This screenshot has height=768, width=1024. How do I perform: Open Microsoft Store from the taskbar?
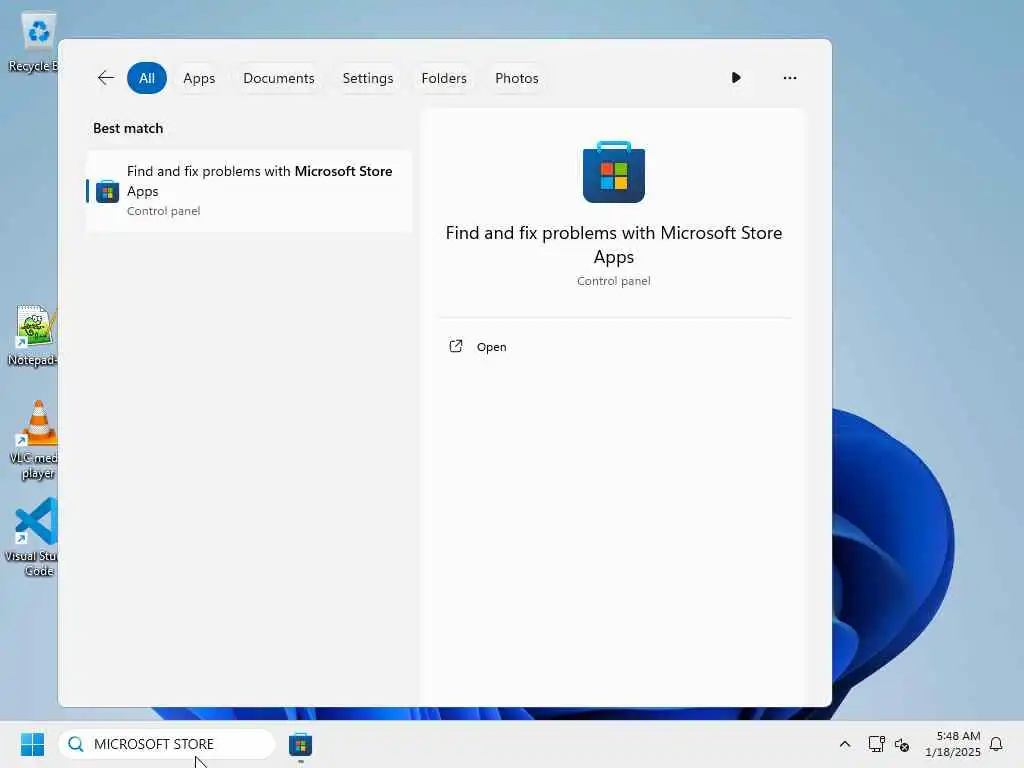300,744
